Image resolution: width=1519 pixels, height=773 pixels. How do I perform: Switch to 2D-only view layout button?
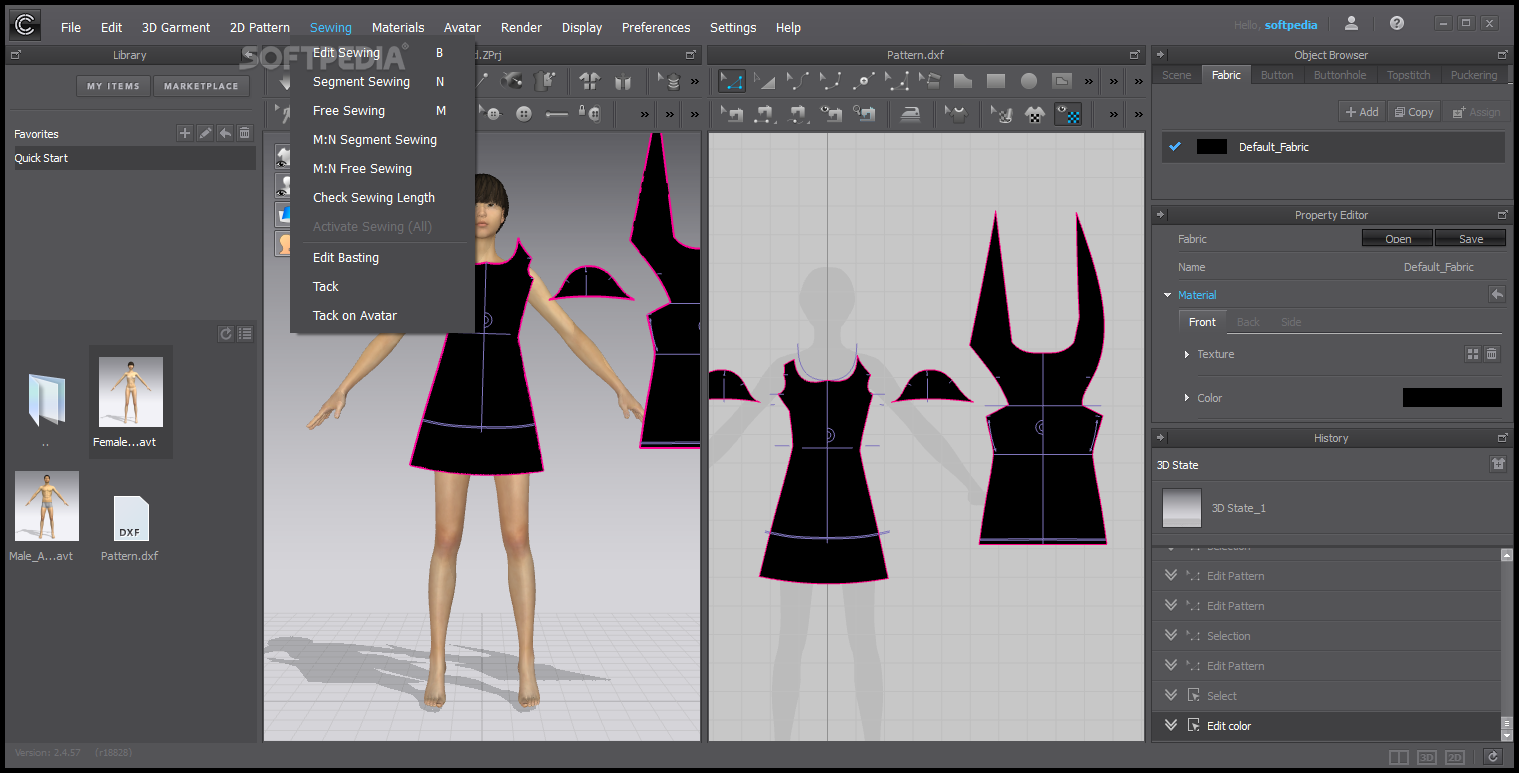1455,757
